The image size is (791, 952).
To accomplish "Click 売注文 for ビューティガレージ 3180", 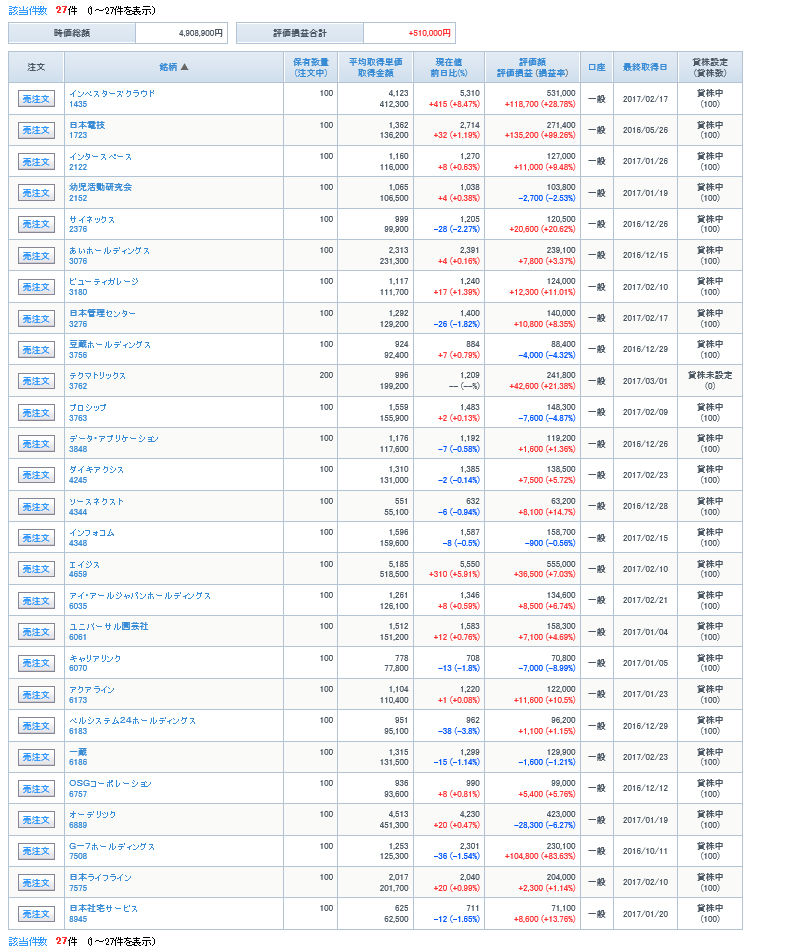I will (36, 287).
